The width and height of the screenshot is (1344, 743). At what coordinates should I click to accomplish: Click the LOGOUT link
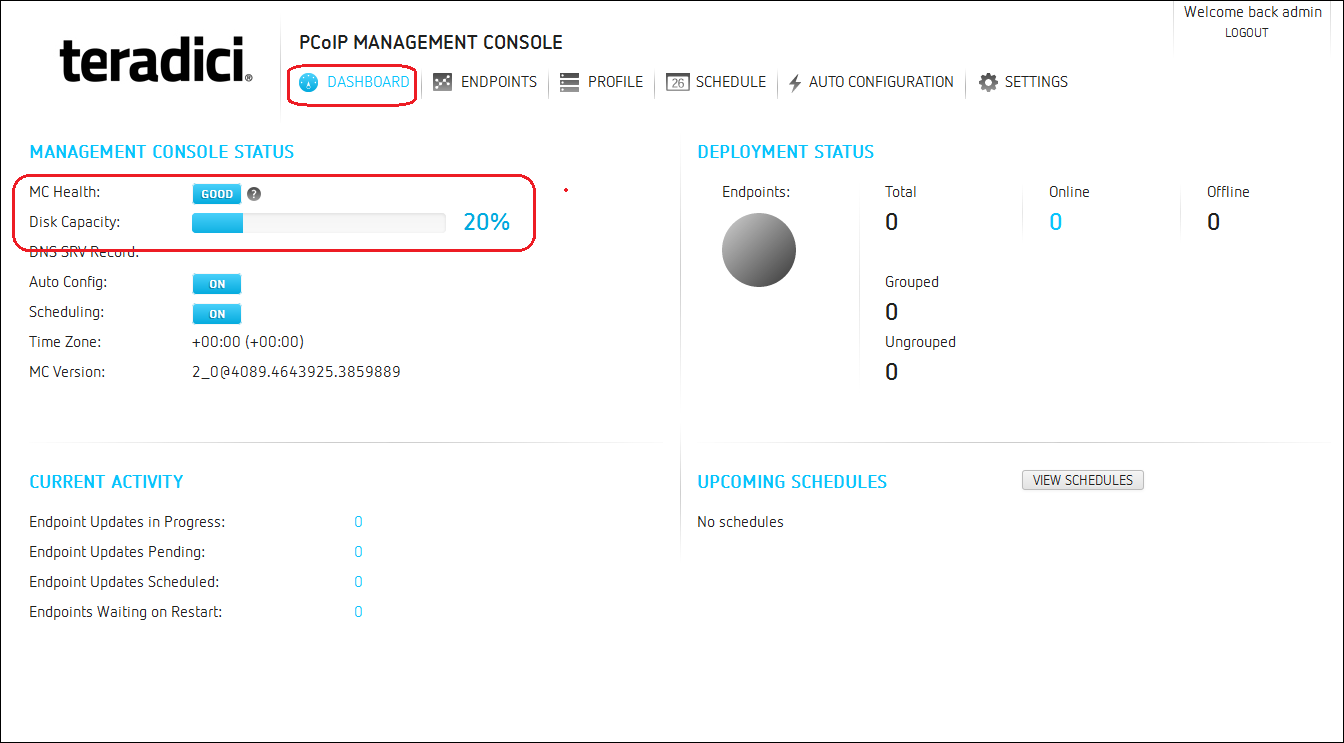coord(1246,33)
